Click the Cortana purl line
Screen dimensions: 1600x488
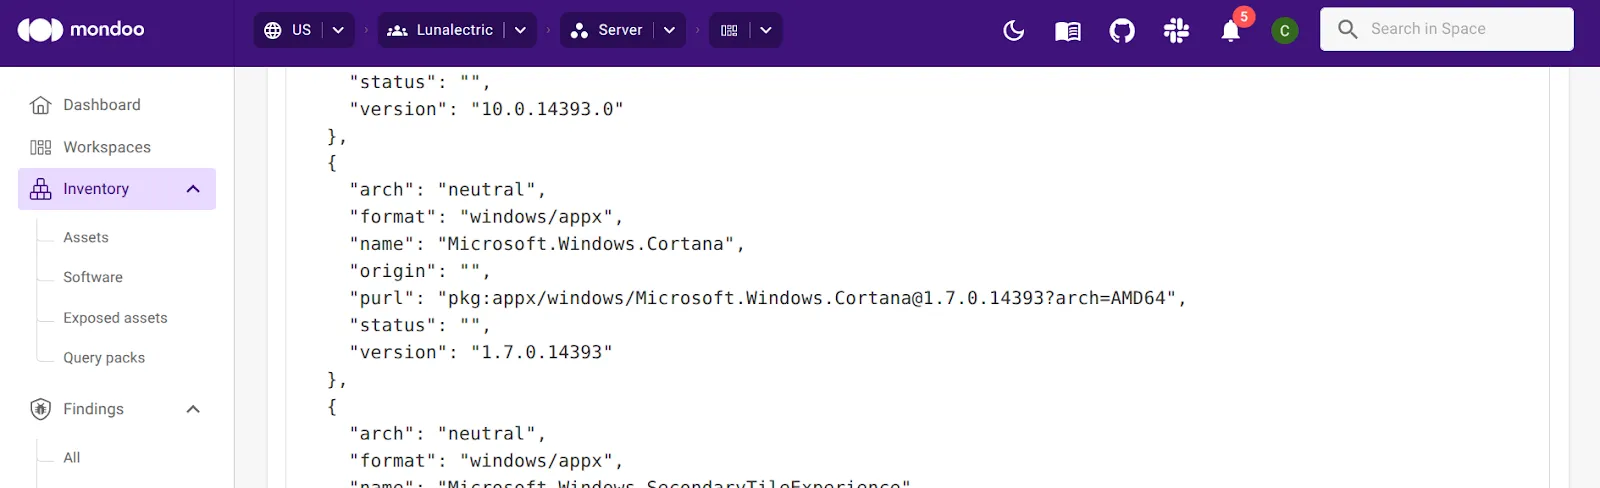click(x=768, y=298)
